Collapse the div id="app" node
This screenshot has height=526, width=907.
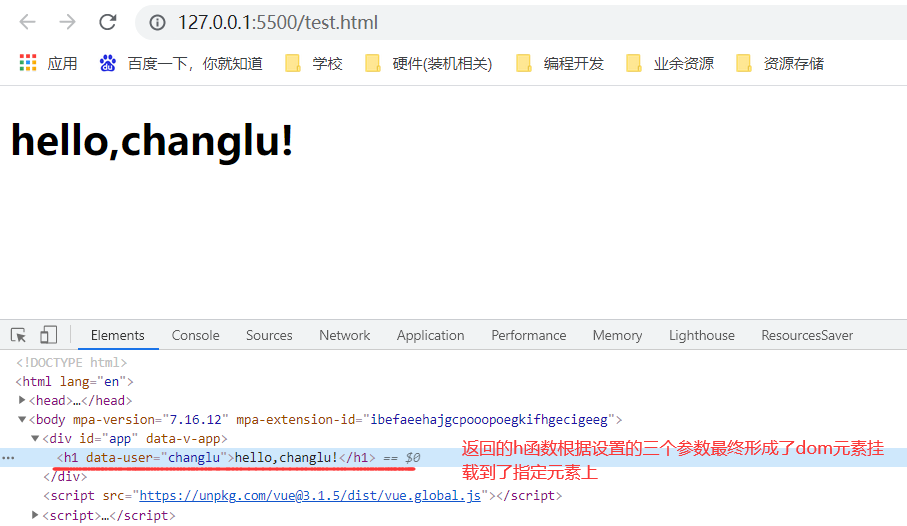click(35, 438)
